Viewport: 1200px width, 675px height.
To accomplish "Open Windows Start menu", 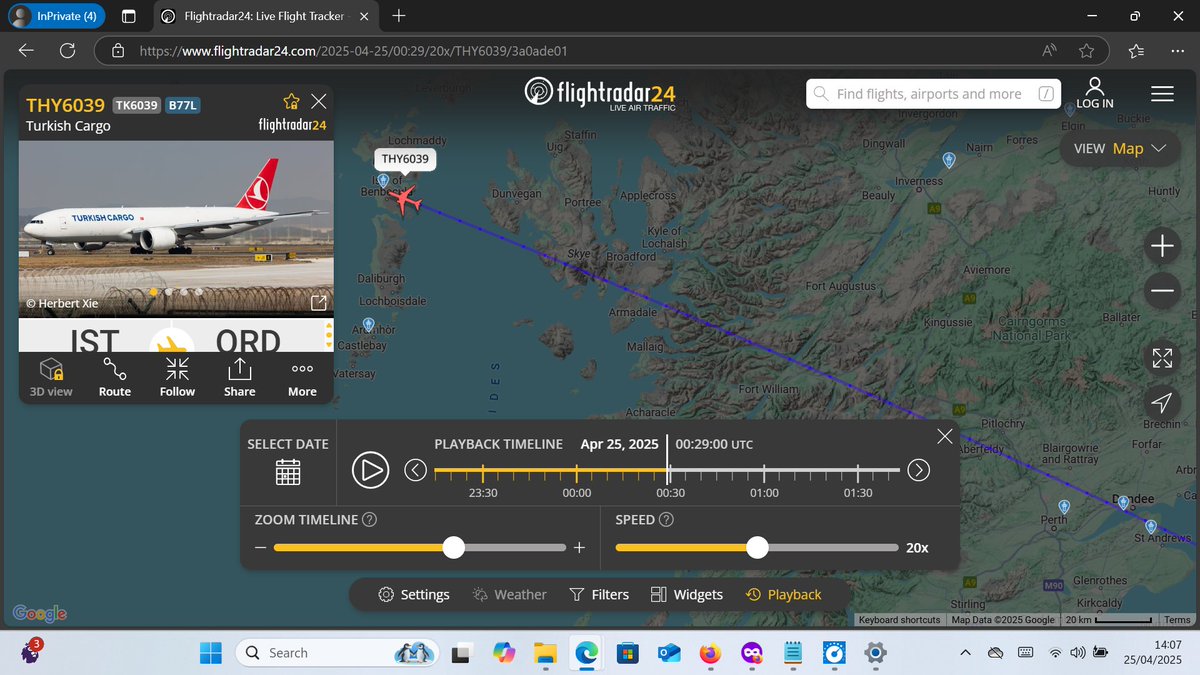I will click(211, 653).
